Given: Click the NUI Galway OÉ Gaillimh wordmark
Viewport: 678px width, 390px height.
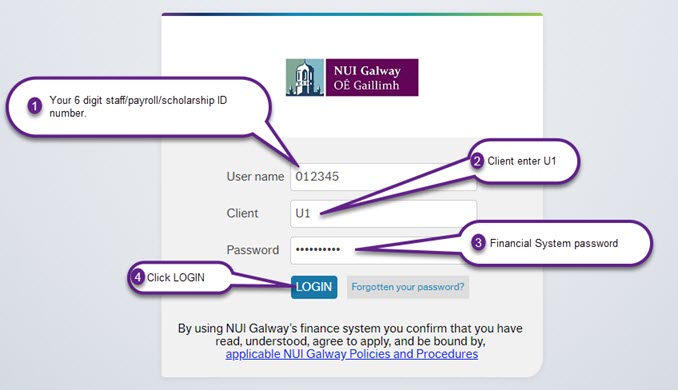Looking at the screenshot, I should click(x=372, y=77).
